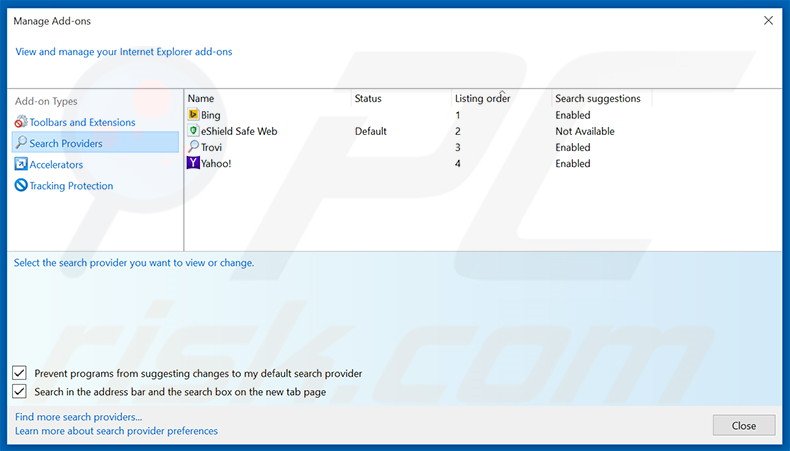Click the Trovi magnifier icon
The width and height of the screenshot is (790, 451).
(x=193, y=147)
